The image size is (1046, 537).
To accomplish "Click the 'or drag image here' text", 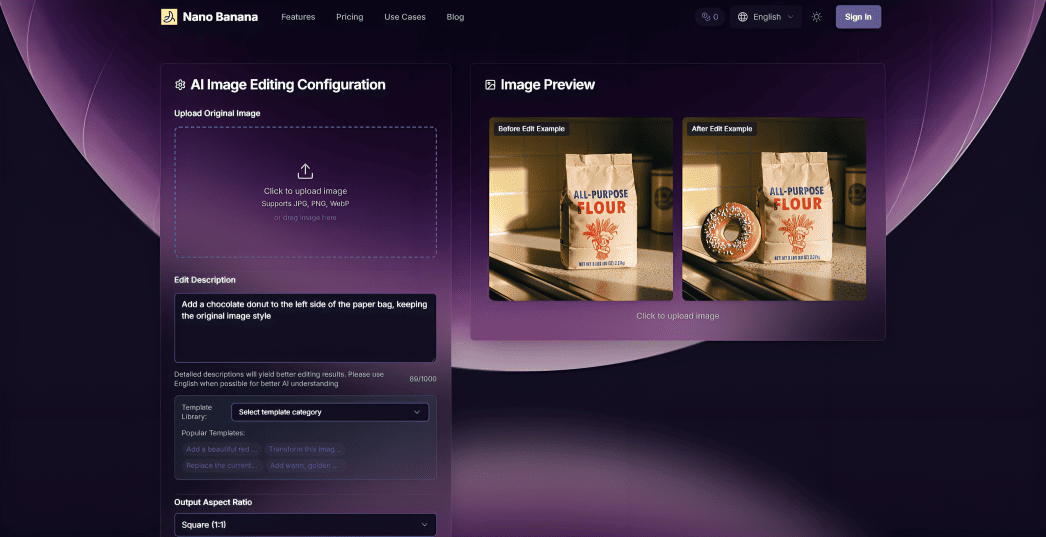I will (x=305, y=217).
